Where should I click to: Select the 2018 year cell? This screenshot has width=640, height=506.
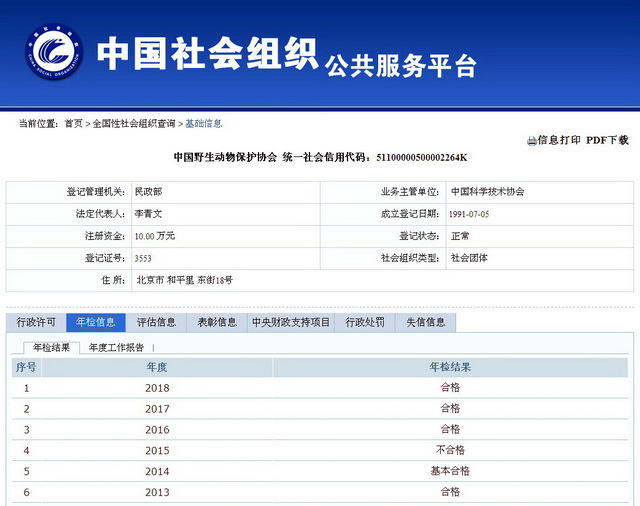click(157, 388)
